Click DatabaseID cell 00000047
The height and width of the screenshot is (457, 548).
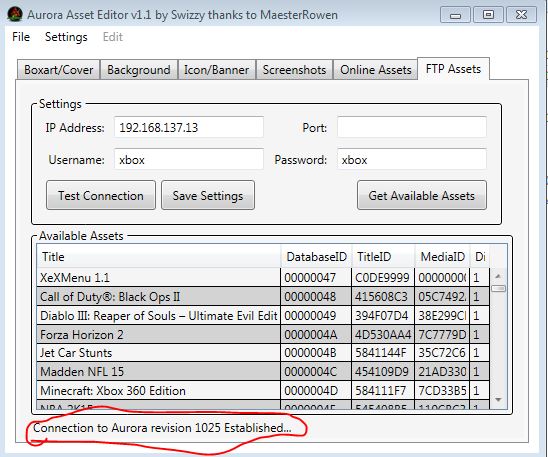pos(316,278)
